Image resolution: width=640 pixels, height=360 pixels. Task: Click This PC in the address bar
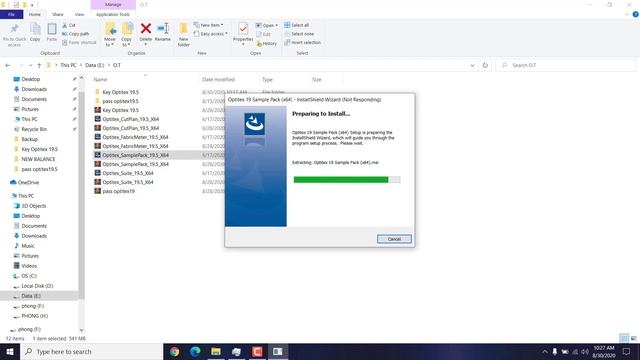68,65
